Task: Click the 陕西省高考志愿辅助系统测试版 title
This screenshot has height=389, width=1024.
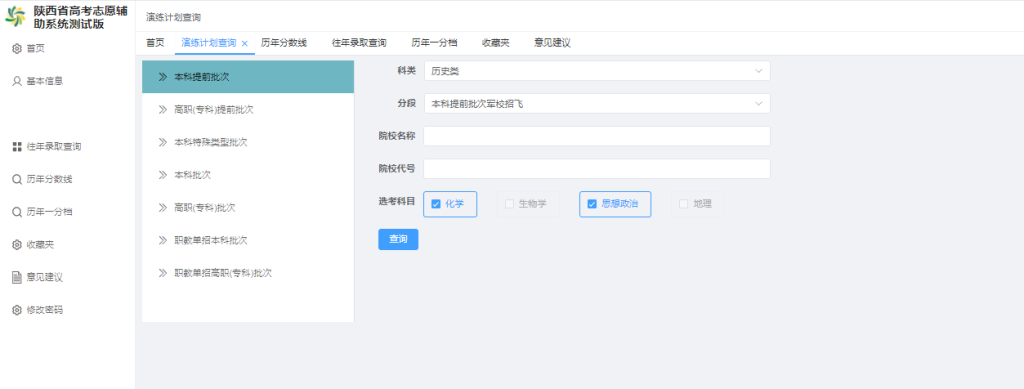Action: click(x=80, y=18)
